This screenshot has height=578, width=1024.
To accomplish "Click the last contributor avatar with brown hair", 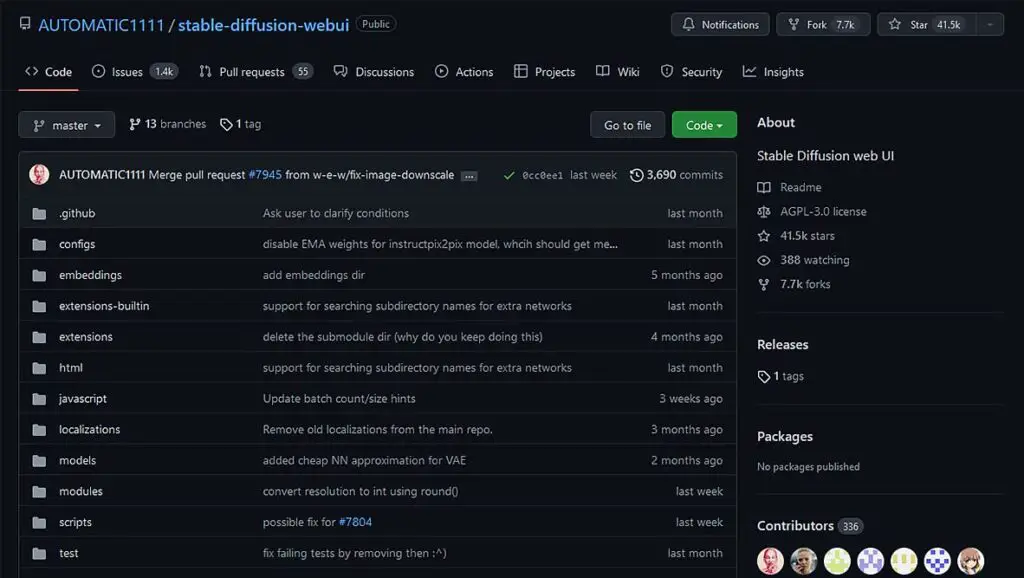I will click(971, 561).
